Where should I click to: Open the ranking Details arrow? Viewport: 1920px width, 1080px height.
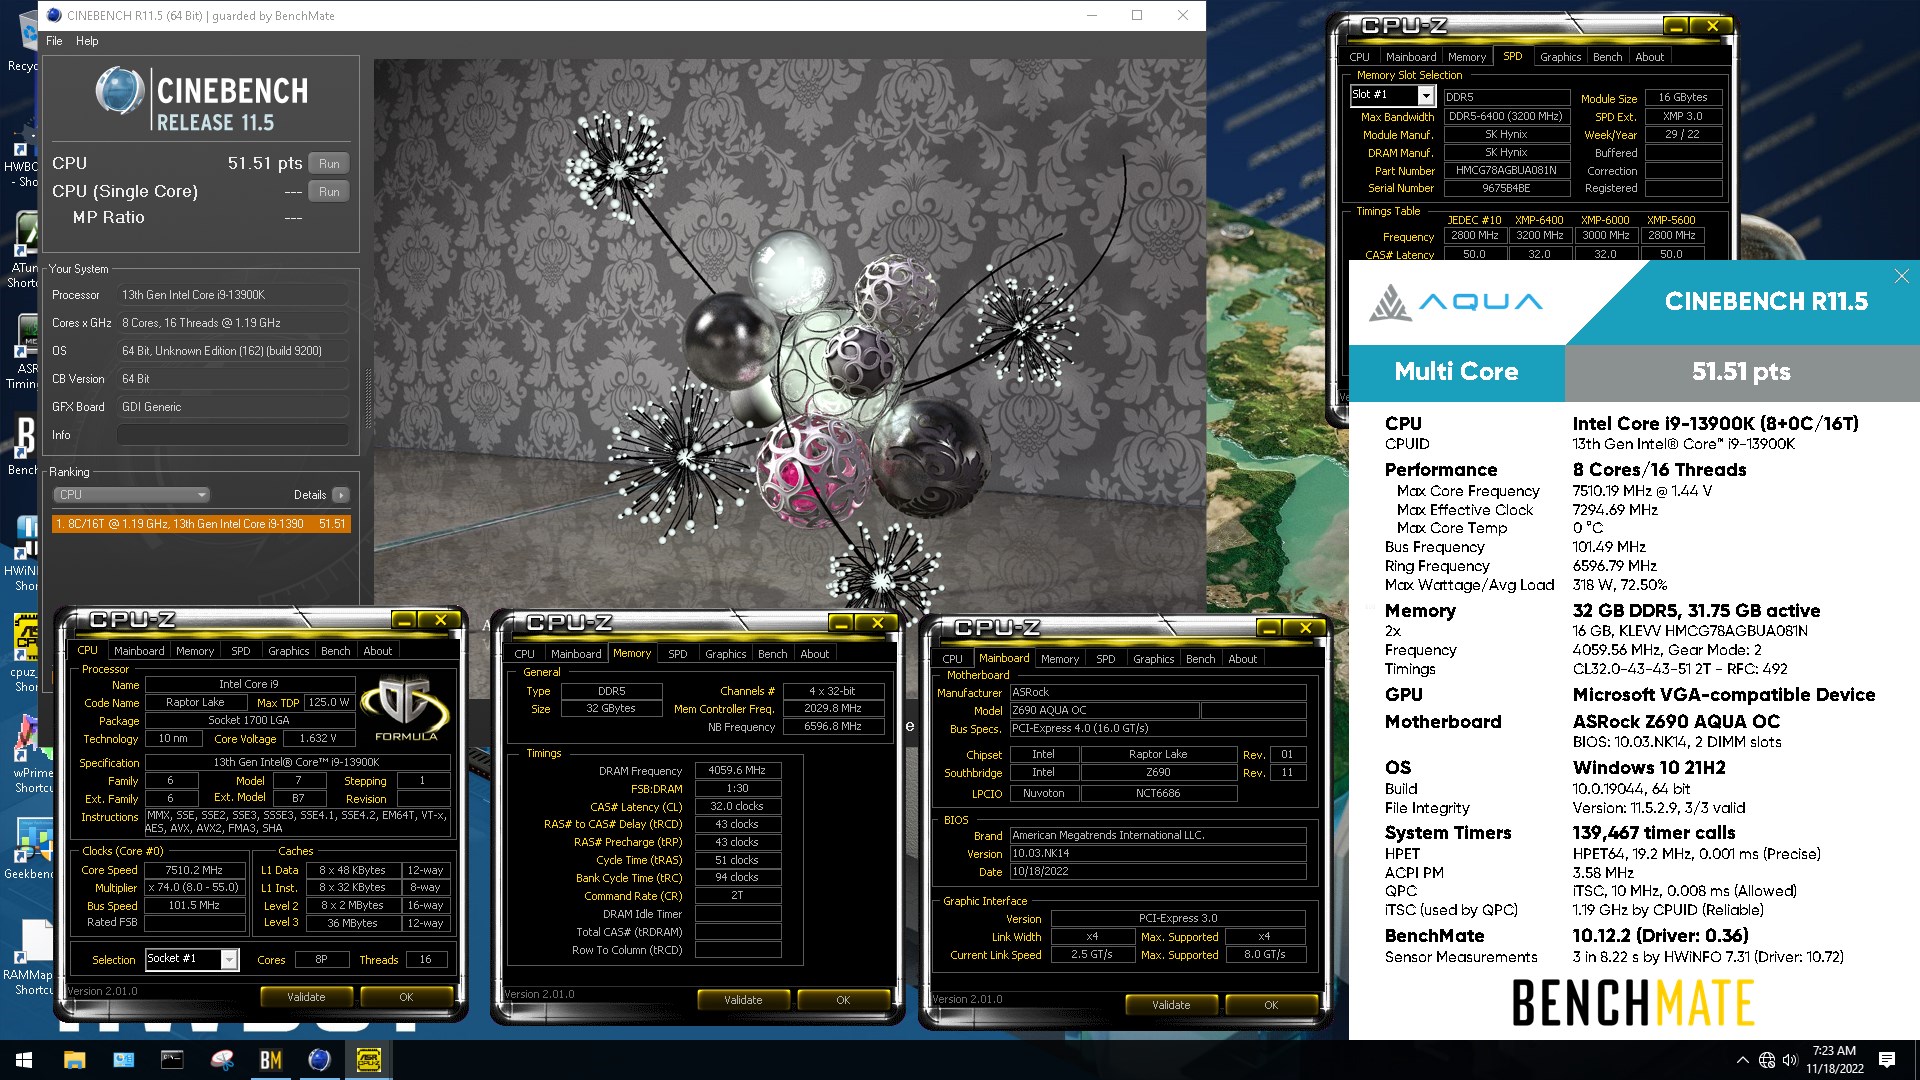point(341,495)
